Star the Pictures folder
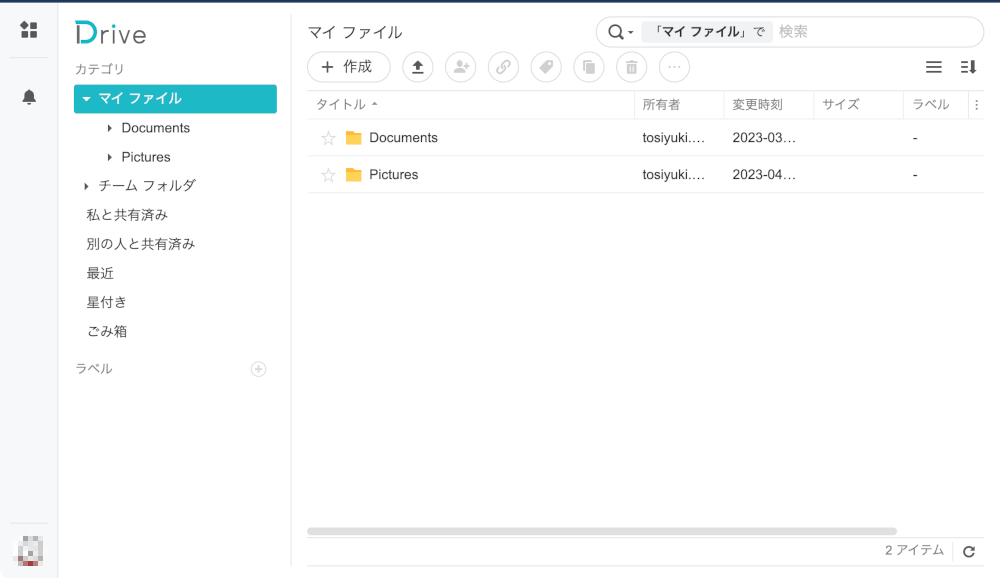Screen dimensions: 1000x578 (328, 175)
